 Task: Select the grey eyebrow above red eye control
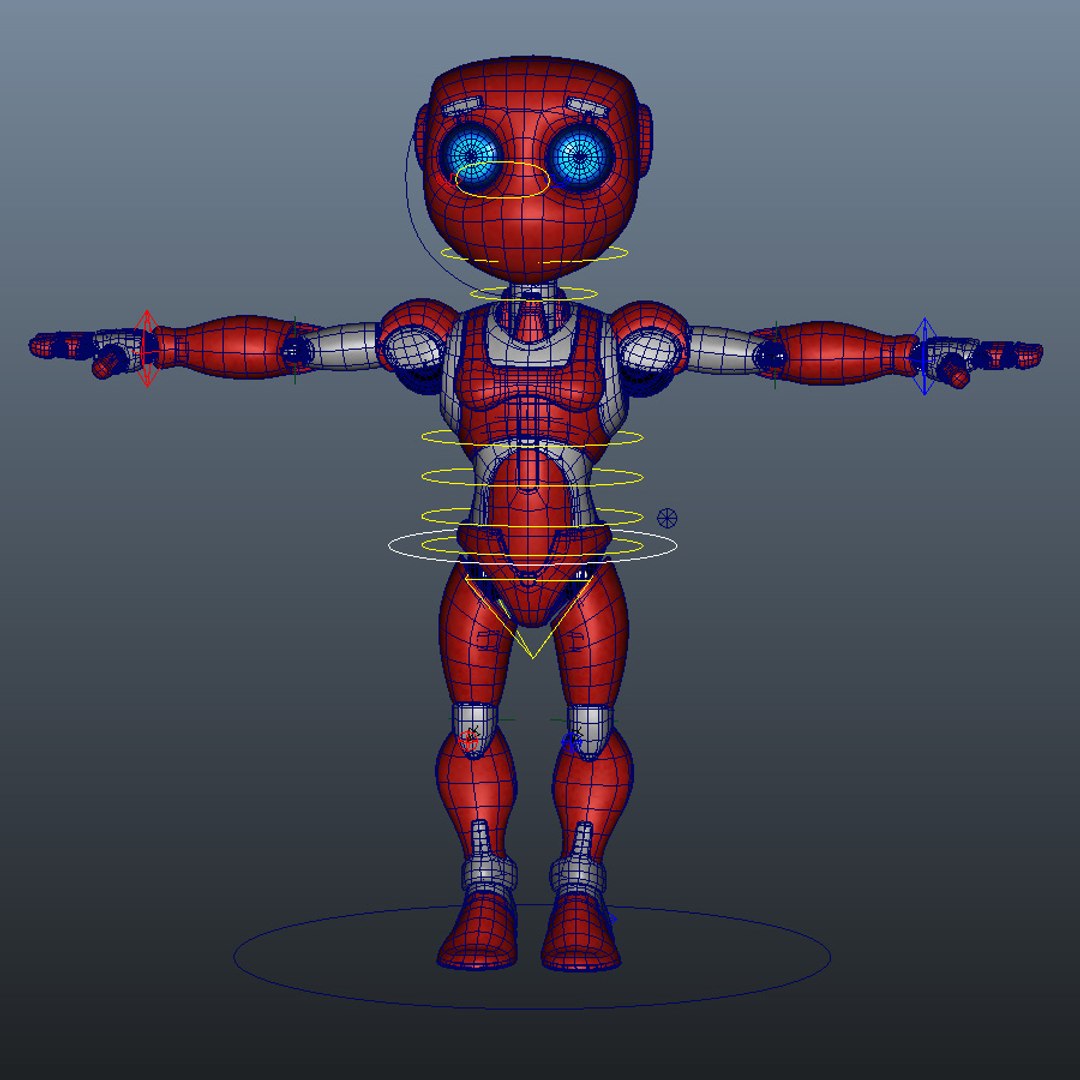tap(461, 107)
